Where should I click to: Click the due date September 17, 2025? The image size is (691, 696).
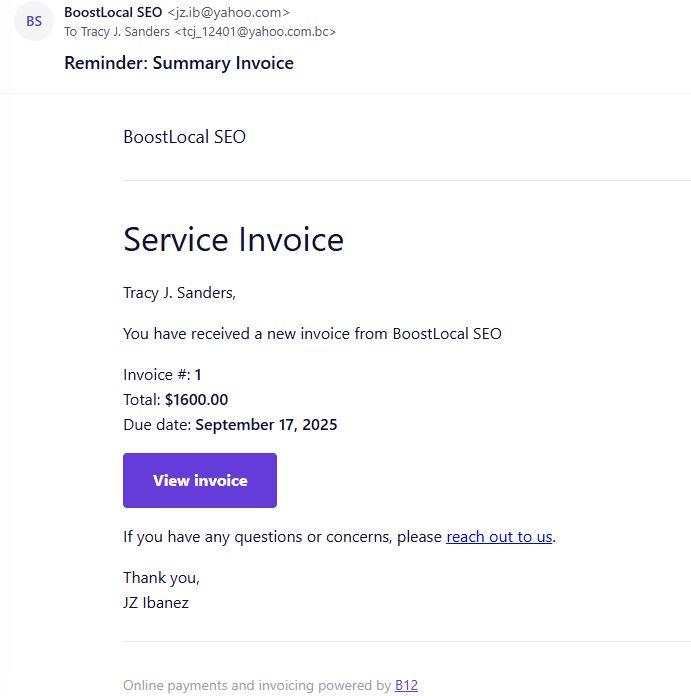[266, 425]
